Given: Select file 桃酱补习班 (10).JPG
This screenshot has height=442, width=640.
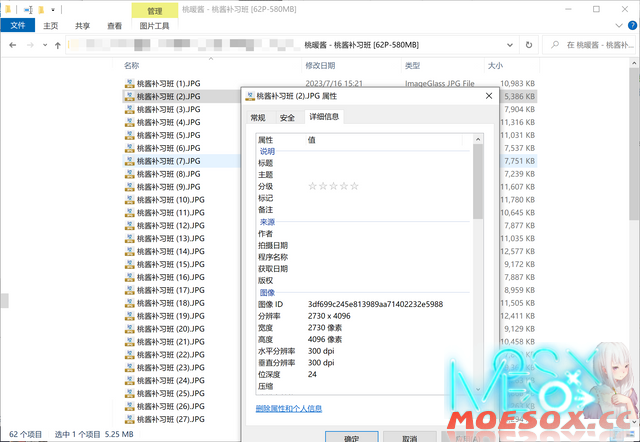Looking at the screenshot, I should 171,200.
